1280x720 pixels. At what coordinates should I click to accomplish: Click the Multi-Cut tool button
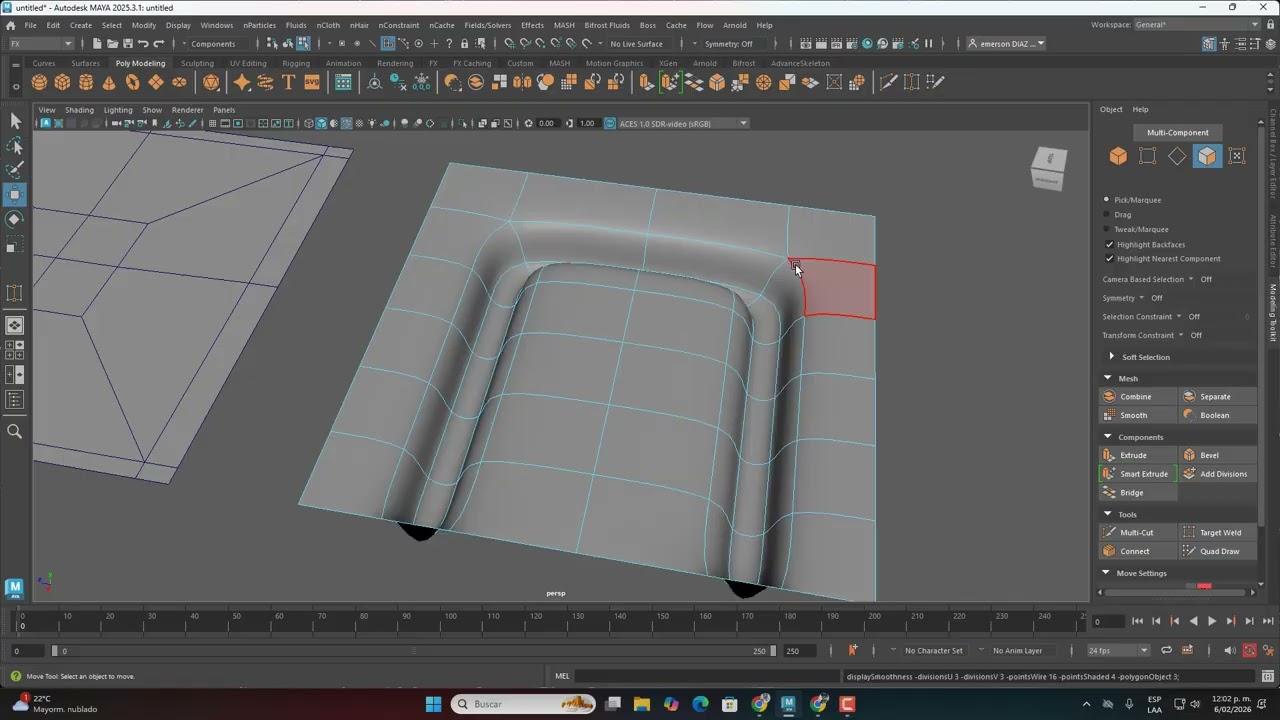(x=1137, y=533)
